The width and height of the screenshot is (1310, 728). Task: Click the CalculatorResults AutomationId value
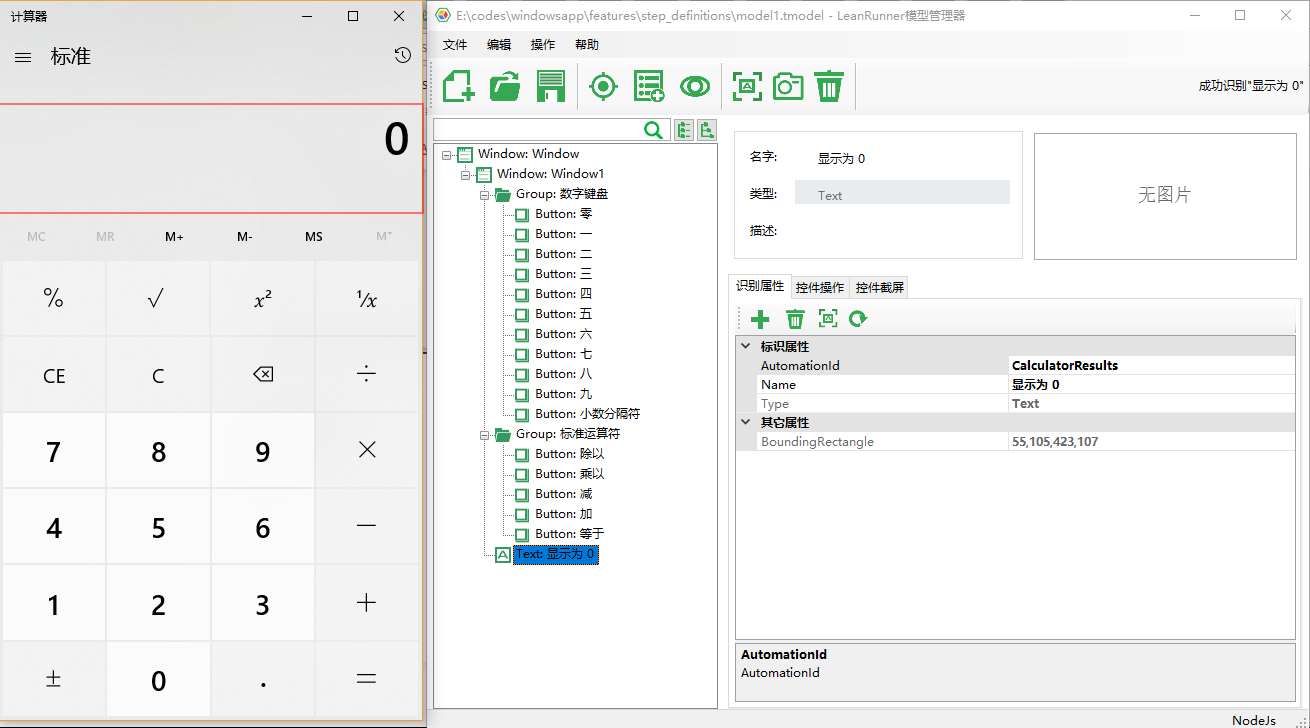pyautogui.click(x=1065, y=366)
